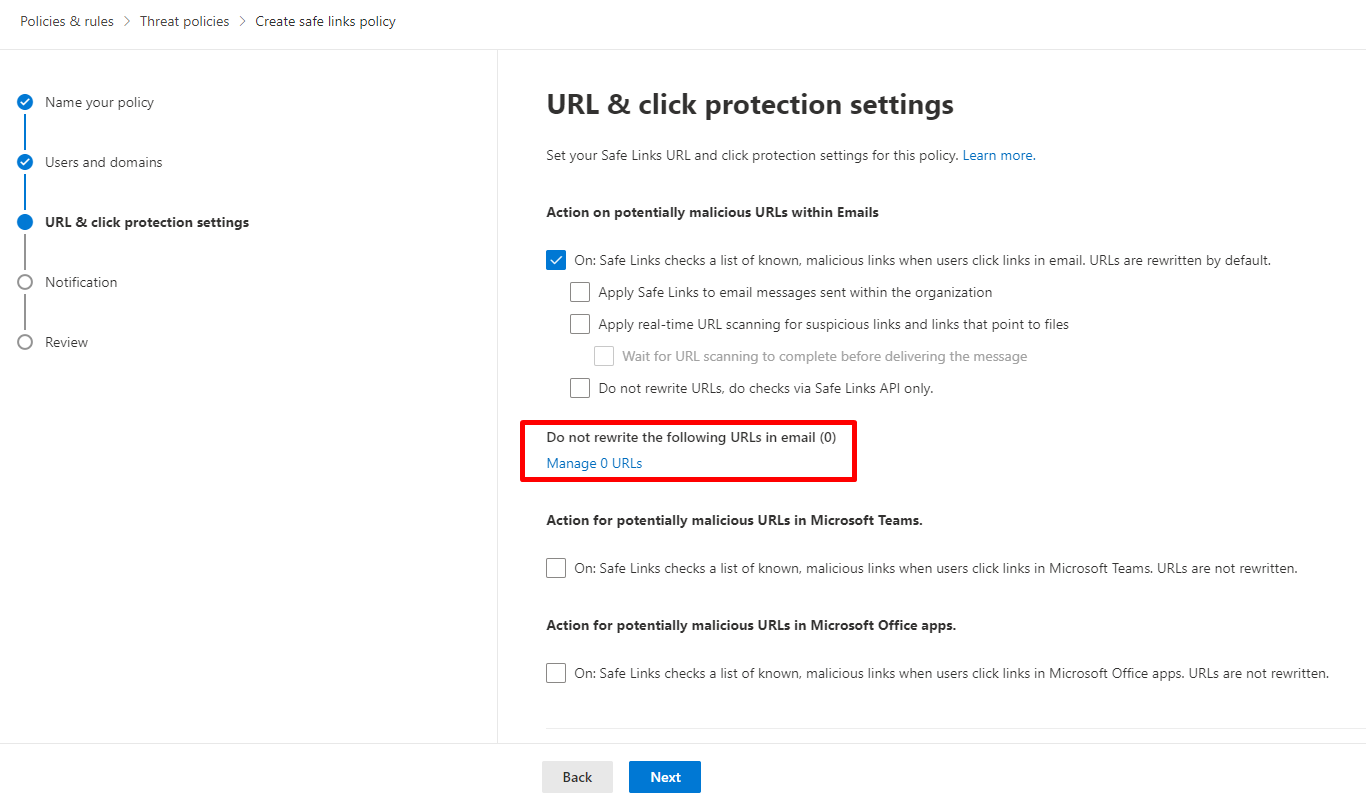
Task: Click the chevron after Threat policies breadcrumb
Action: [x=242, y=21]
